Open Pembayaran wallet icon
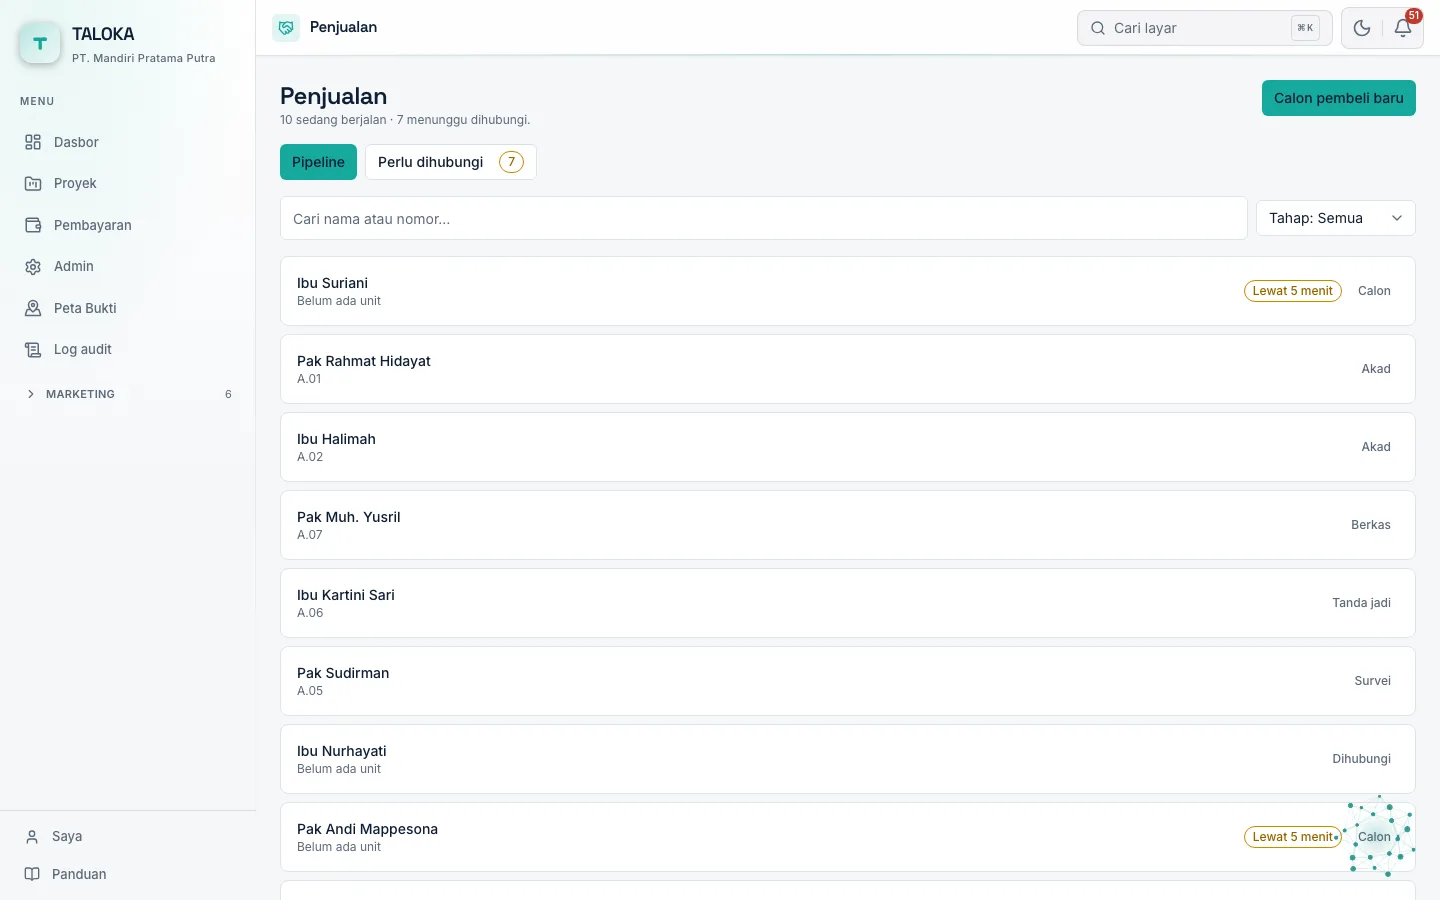The image size is (1440, 900). coord(33,225)
